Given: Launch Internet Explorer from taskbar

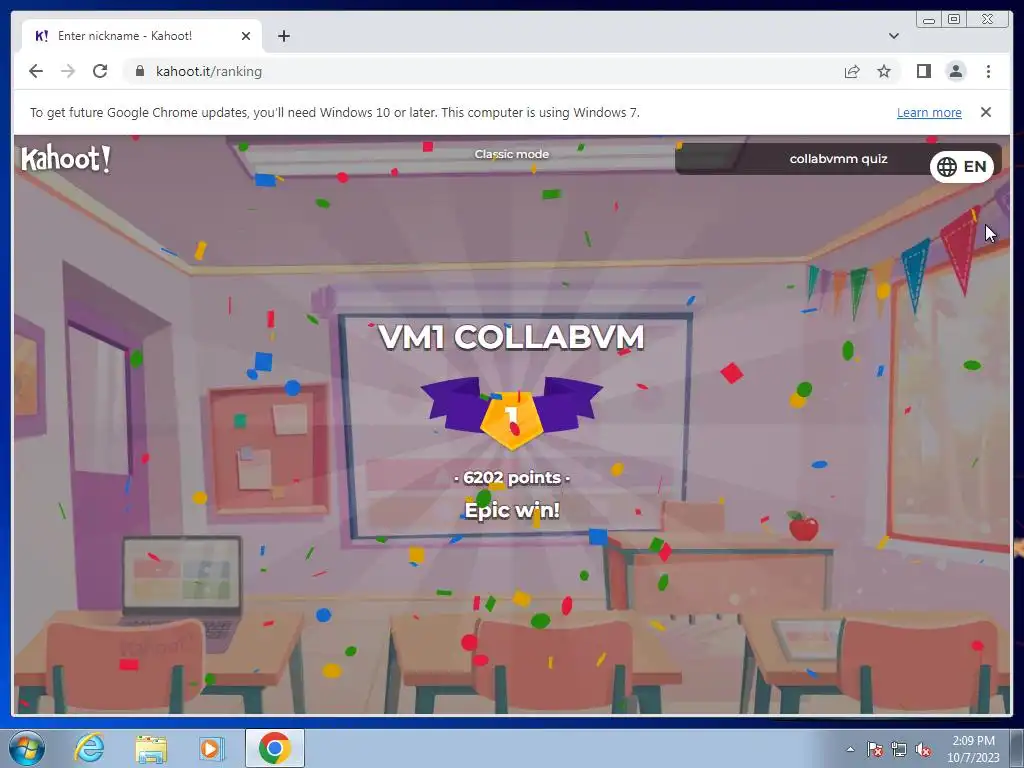Looking at the screenshot, I should (x=89, y=748).
